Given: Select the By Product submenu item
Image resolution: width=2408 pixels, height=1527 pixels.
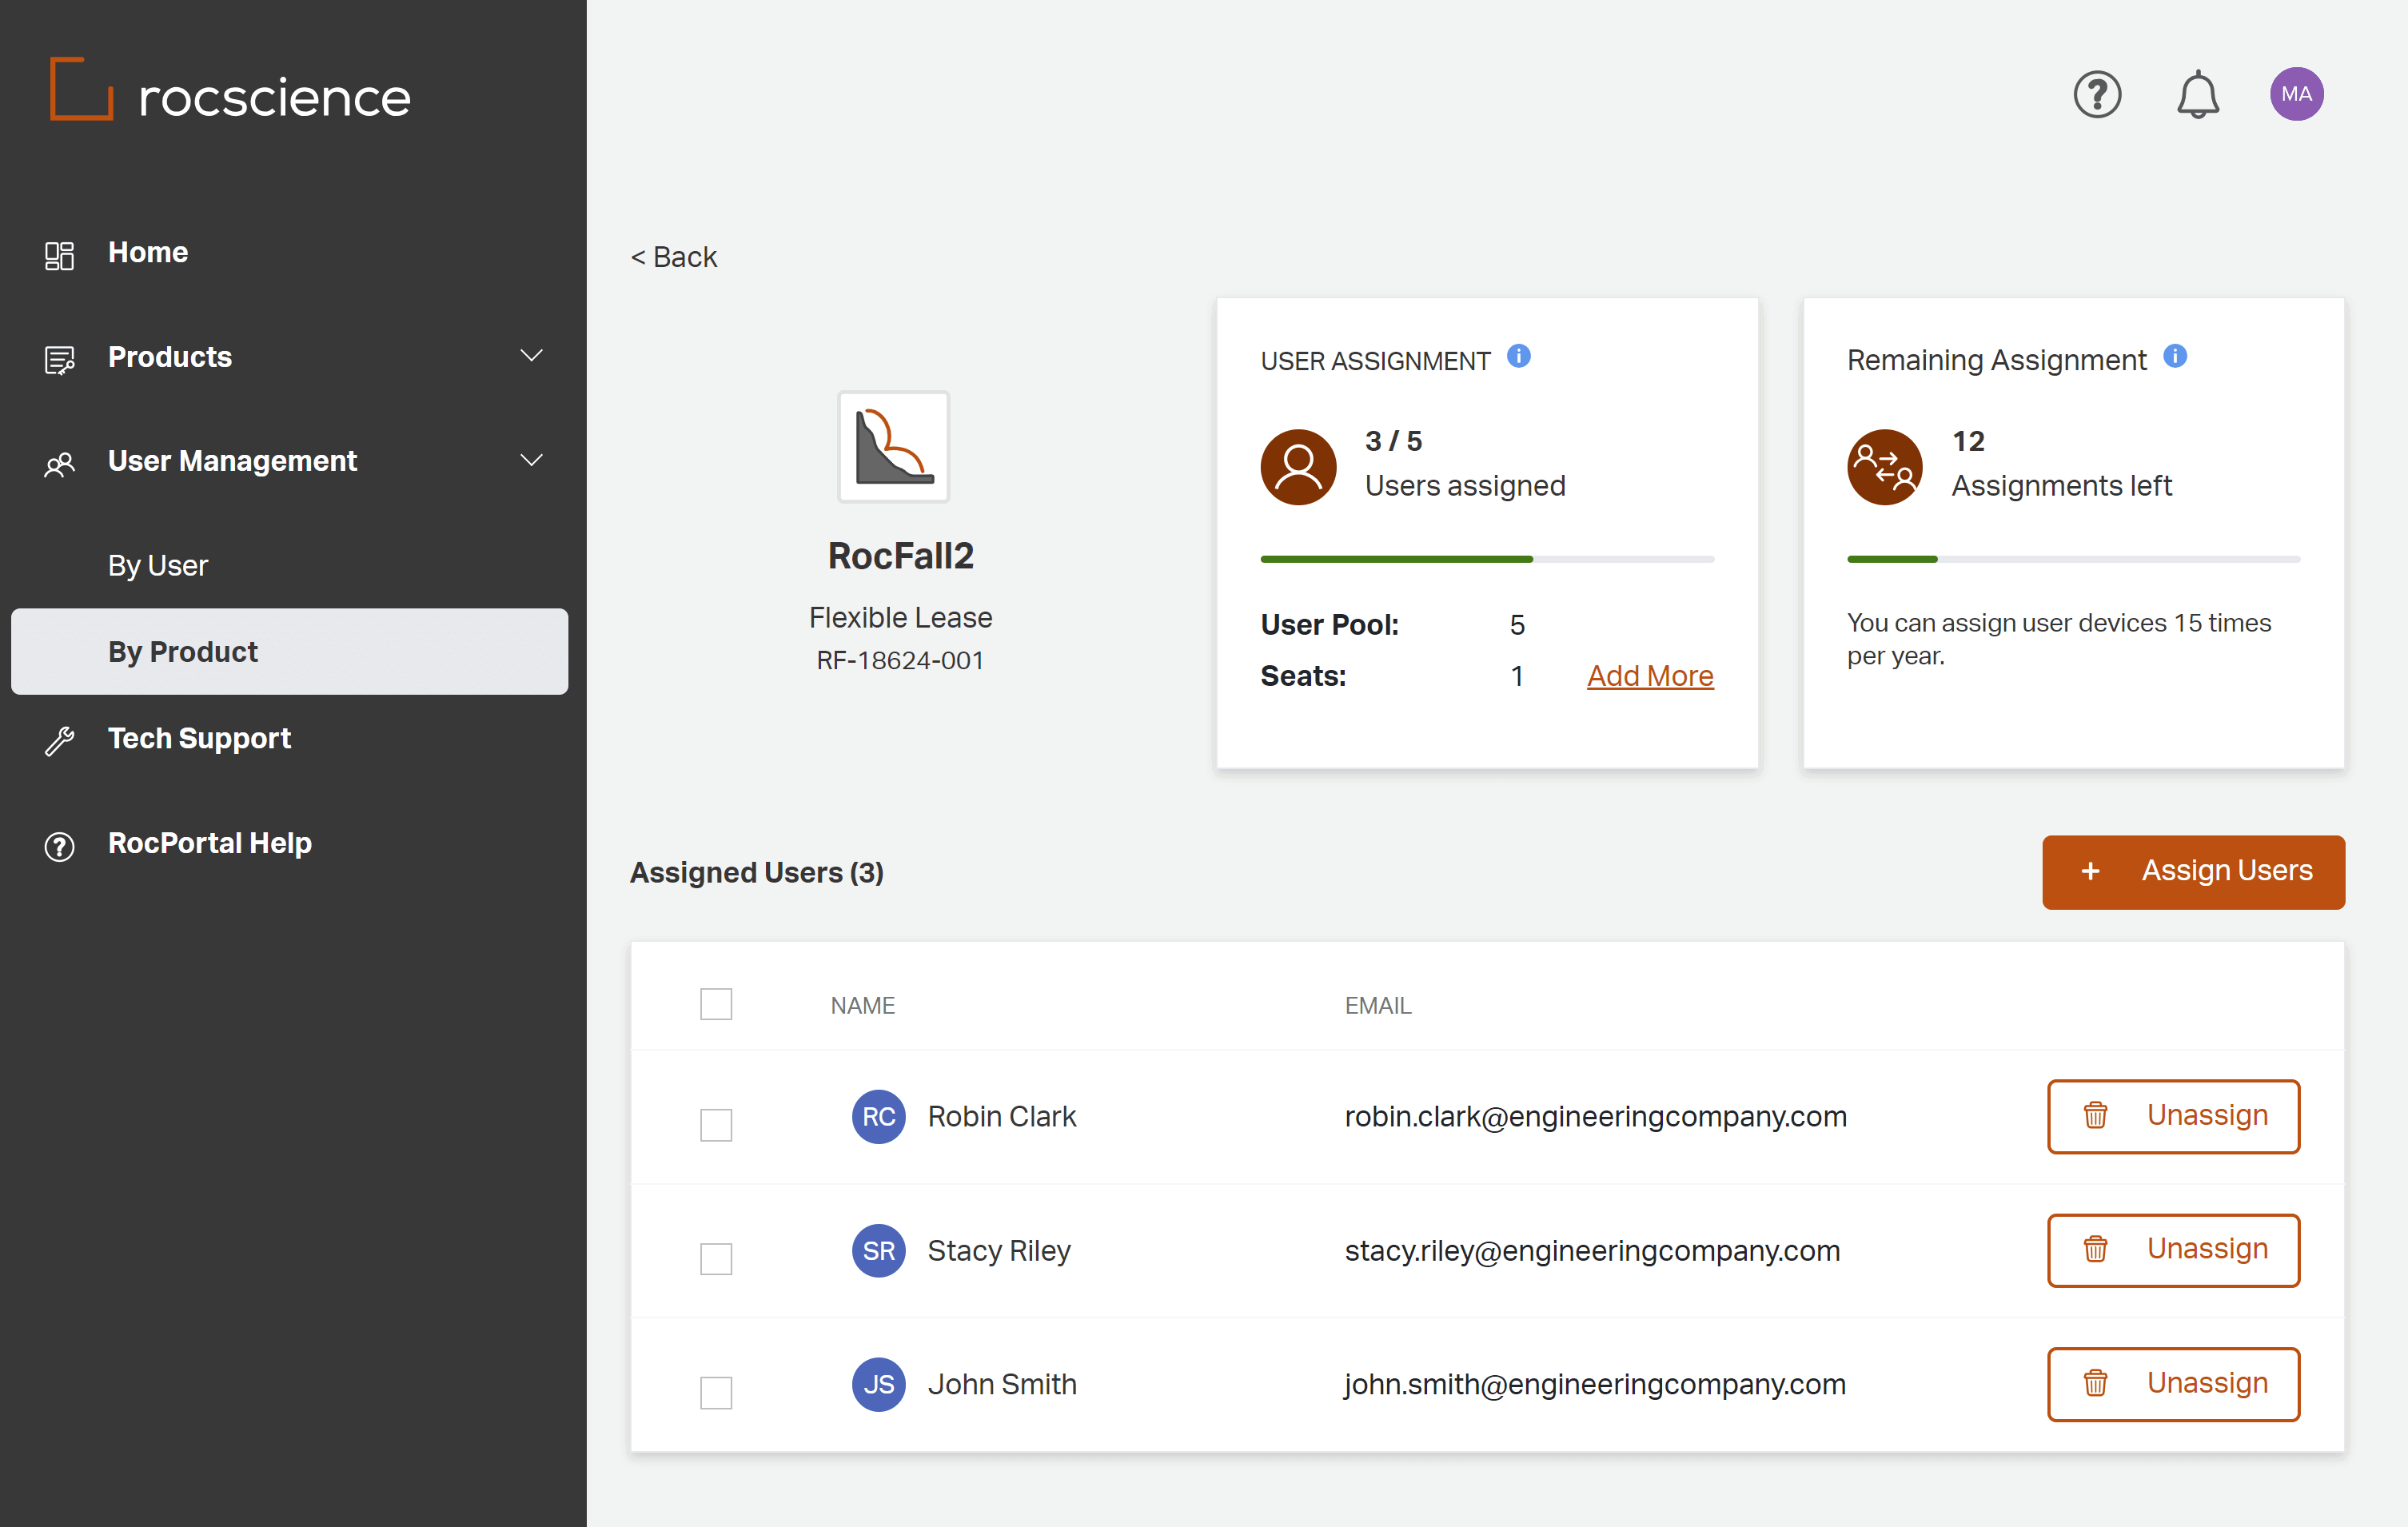Looking at the screenshot, I should pyautogui.click(x=290, y=652).
